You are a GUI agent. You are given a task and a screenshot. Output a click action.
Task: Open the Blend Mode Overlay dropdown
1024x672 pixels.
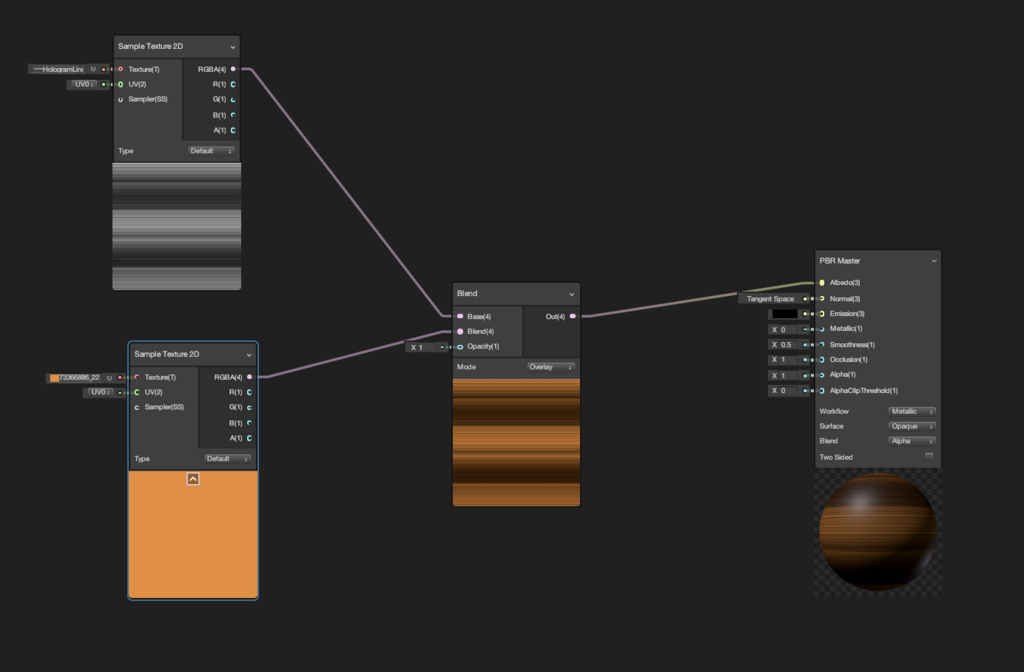pyautogui.click(x=551, y=367)
